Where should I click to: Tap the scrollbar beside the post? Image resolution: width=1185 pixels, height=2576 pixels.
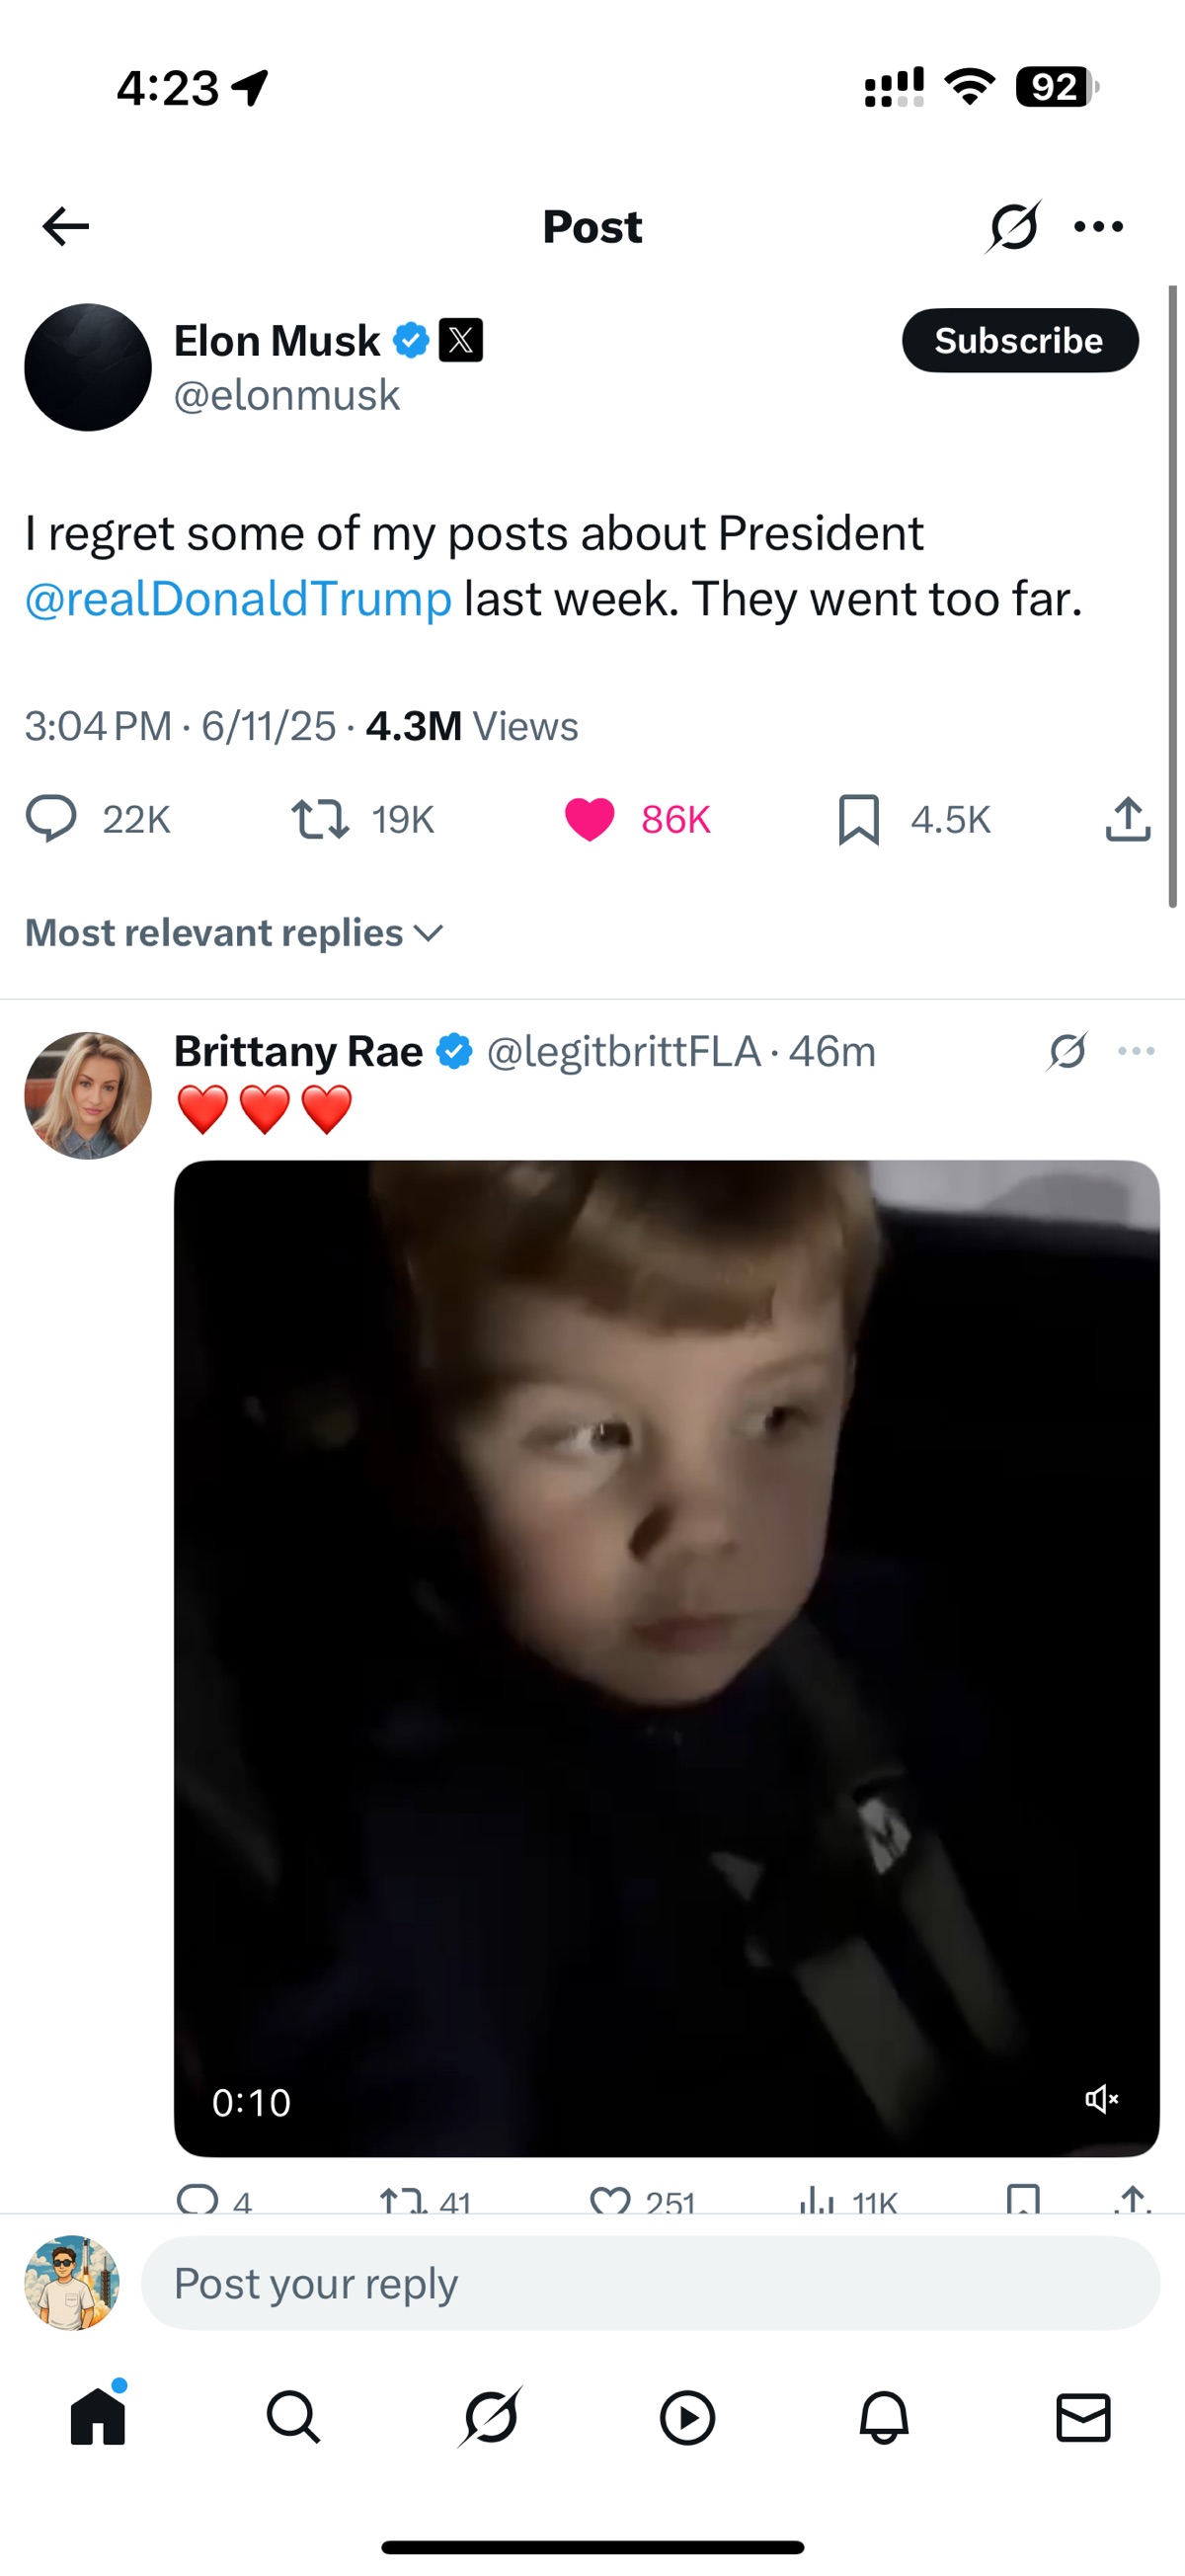tap(1173, 597)
